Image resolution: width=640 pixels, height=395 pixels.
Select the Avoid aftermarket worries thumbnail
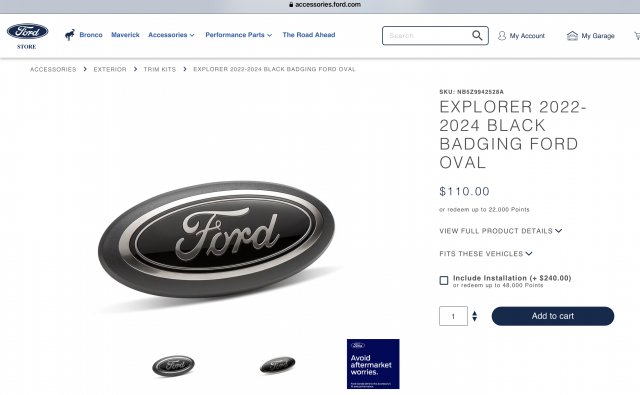click(373, 364)
